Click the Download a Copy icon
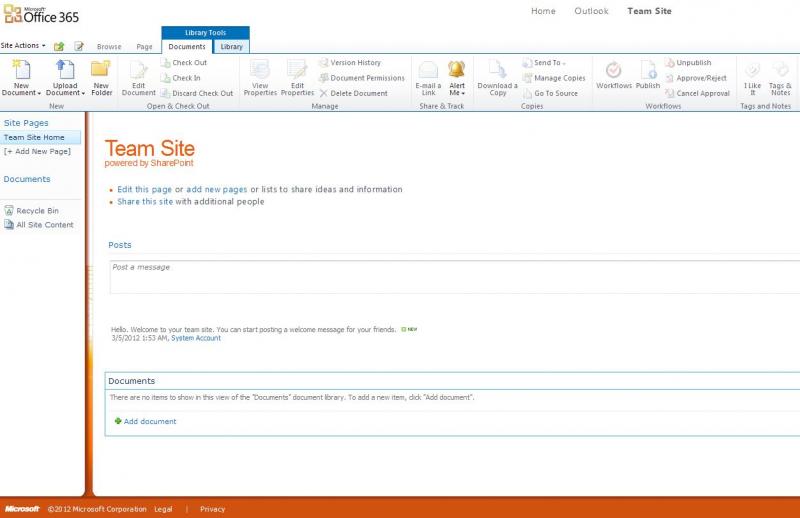Image resolution: width=800 pixels, height=518 pixels. 497,70
